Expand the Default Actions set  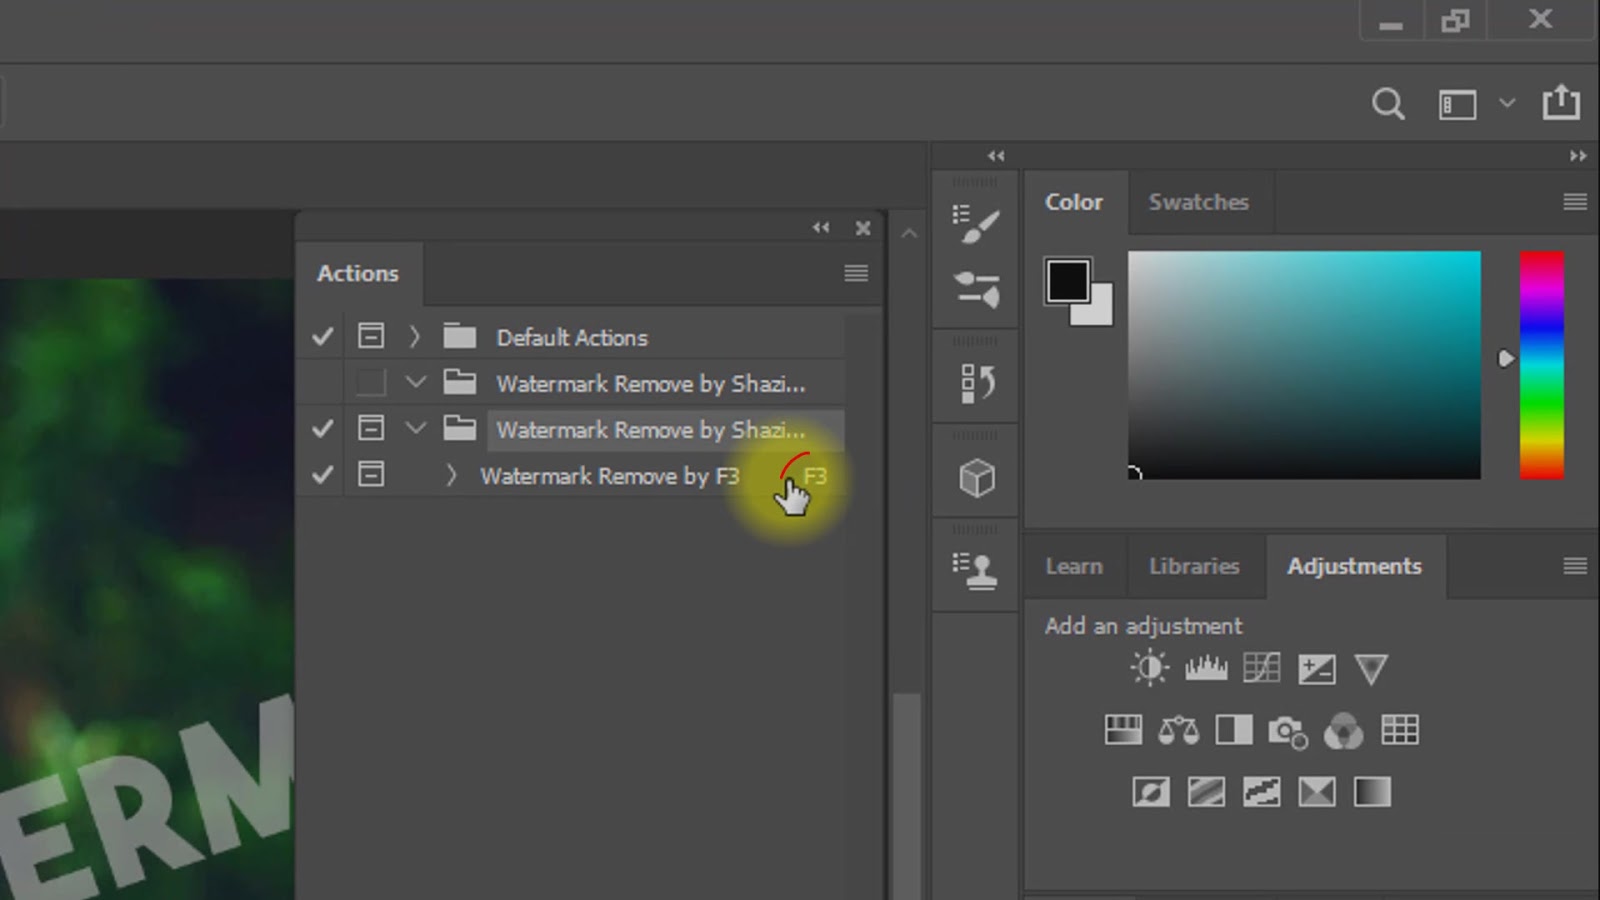tap(415, 337)
